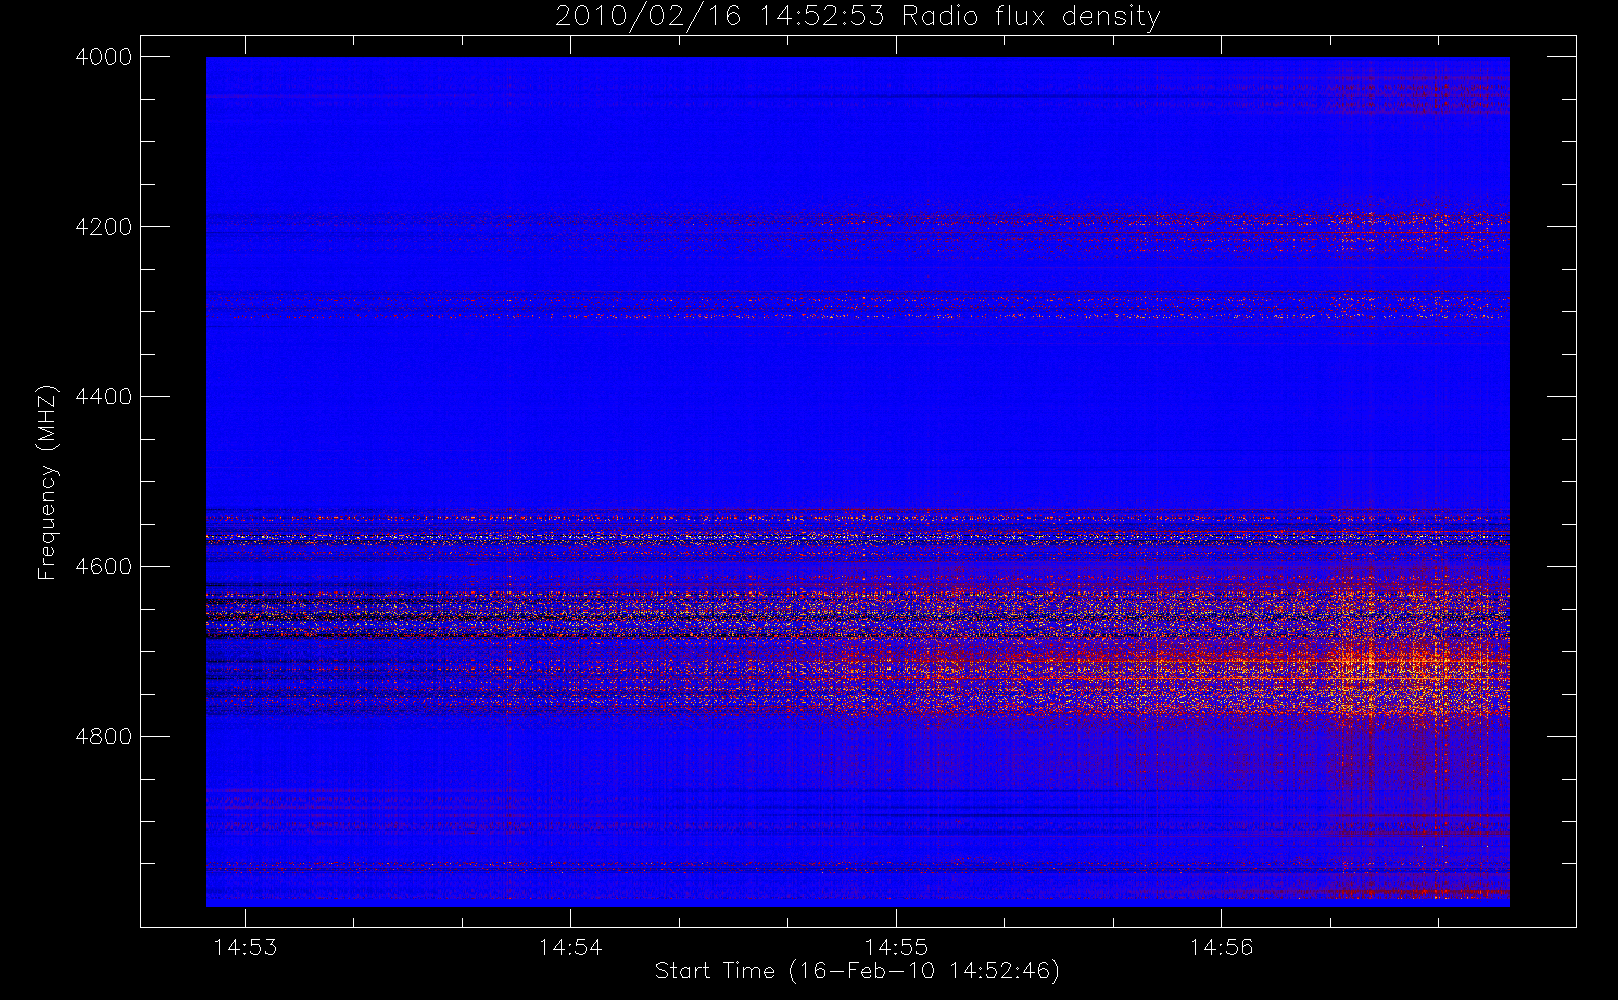
Task: Select the 4200 frequency tick label
Action: click(x=104, y=227)
